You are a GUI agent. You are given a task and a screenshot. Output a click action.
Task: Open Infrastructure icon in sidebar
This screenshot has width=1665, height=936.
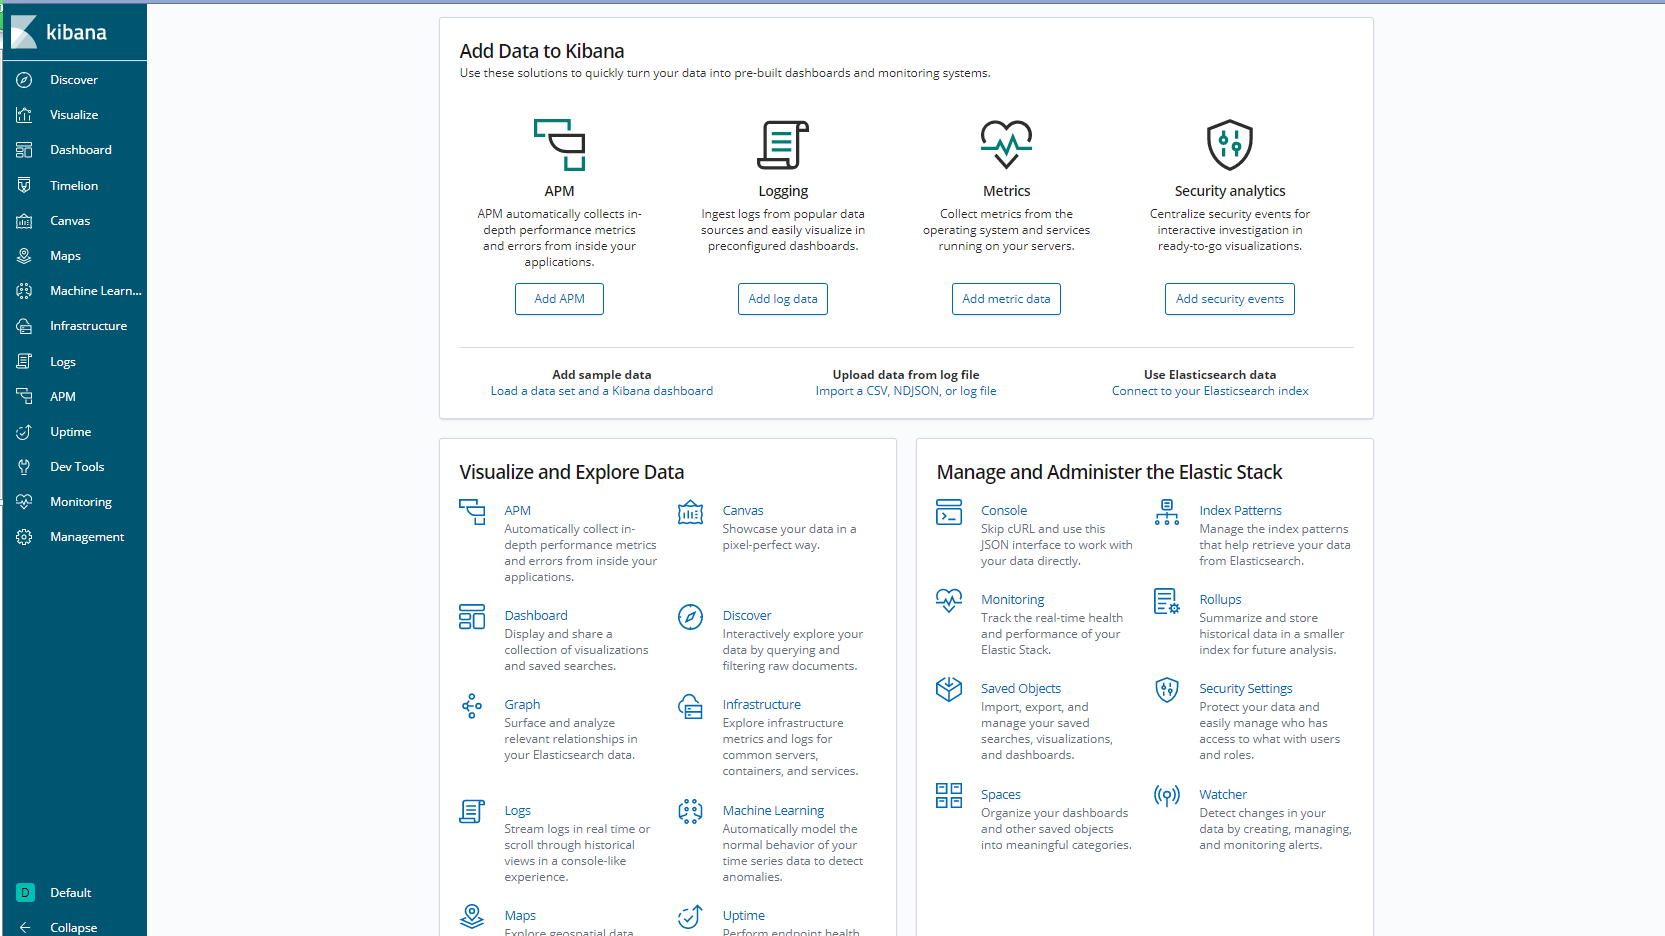pyautogui.click(x=25, y=326)
